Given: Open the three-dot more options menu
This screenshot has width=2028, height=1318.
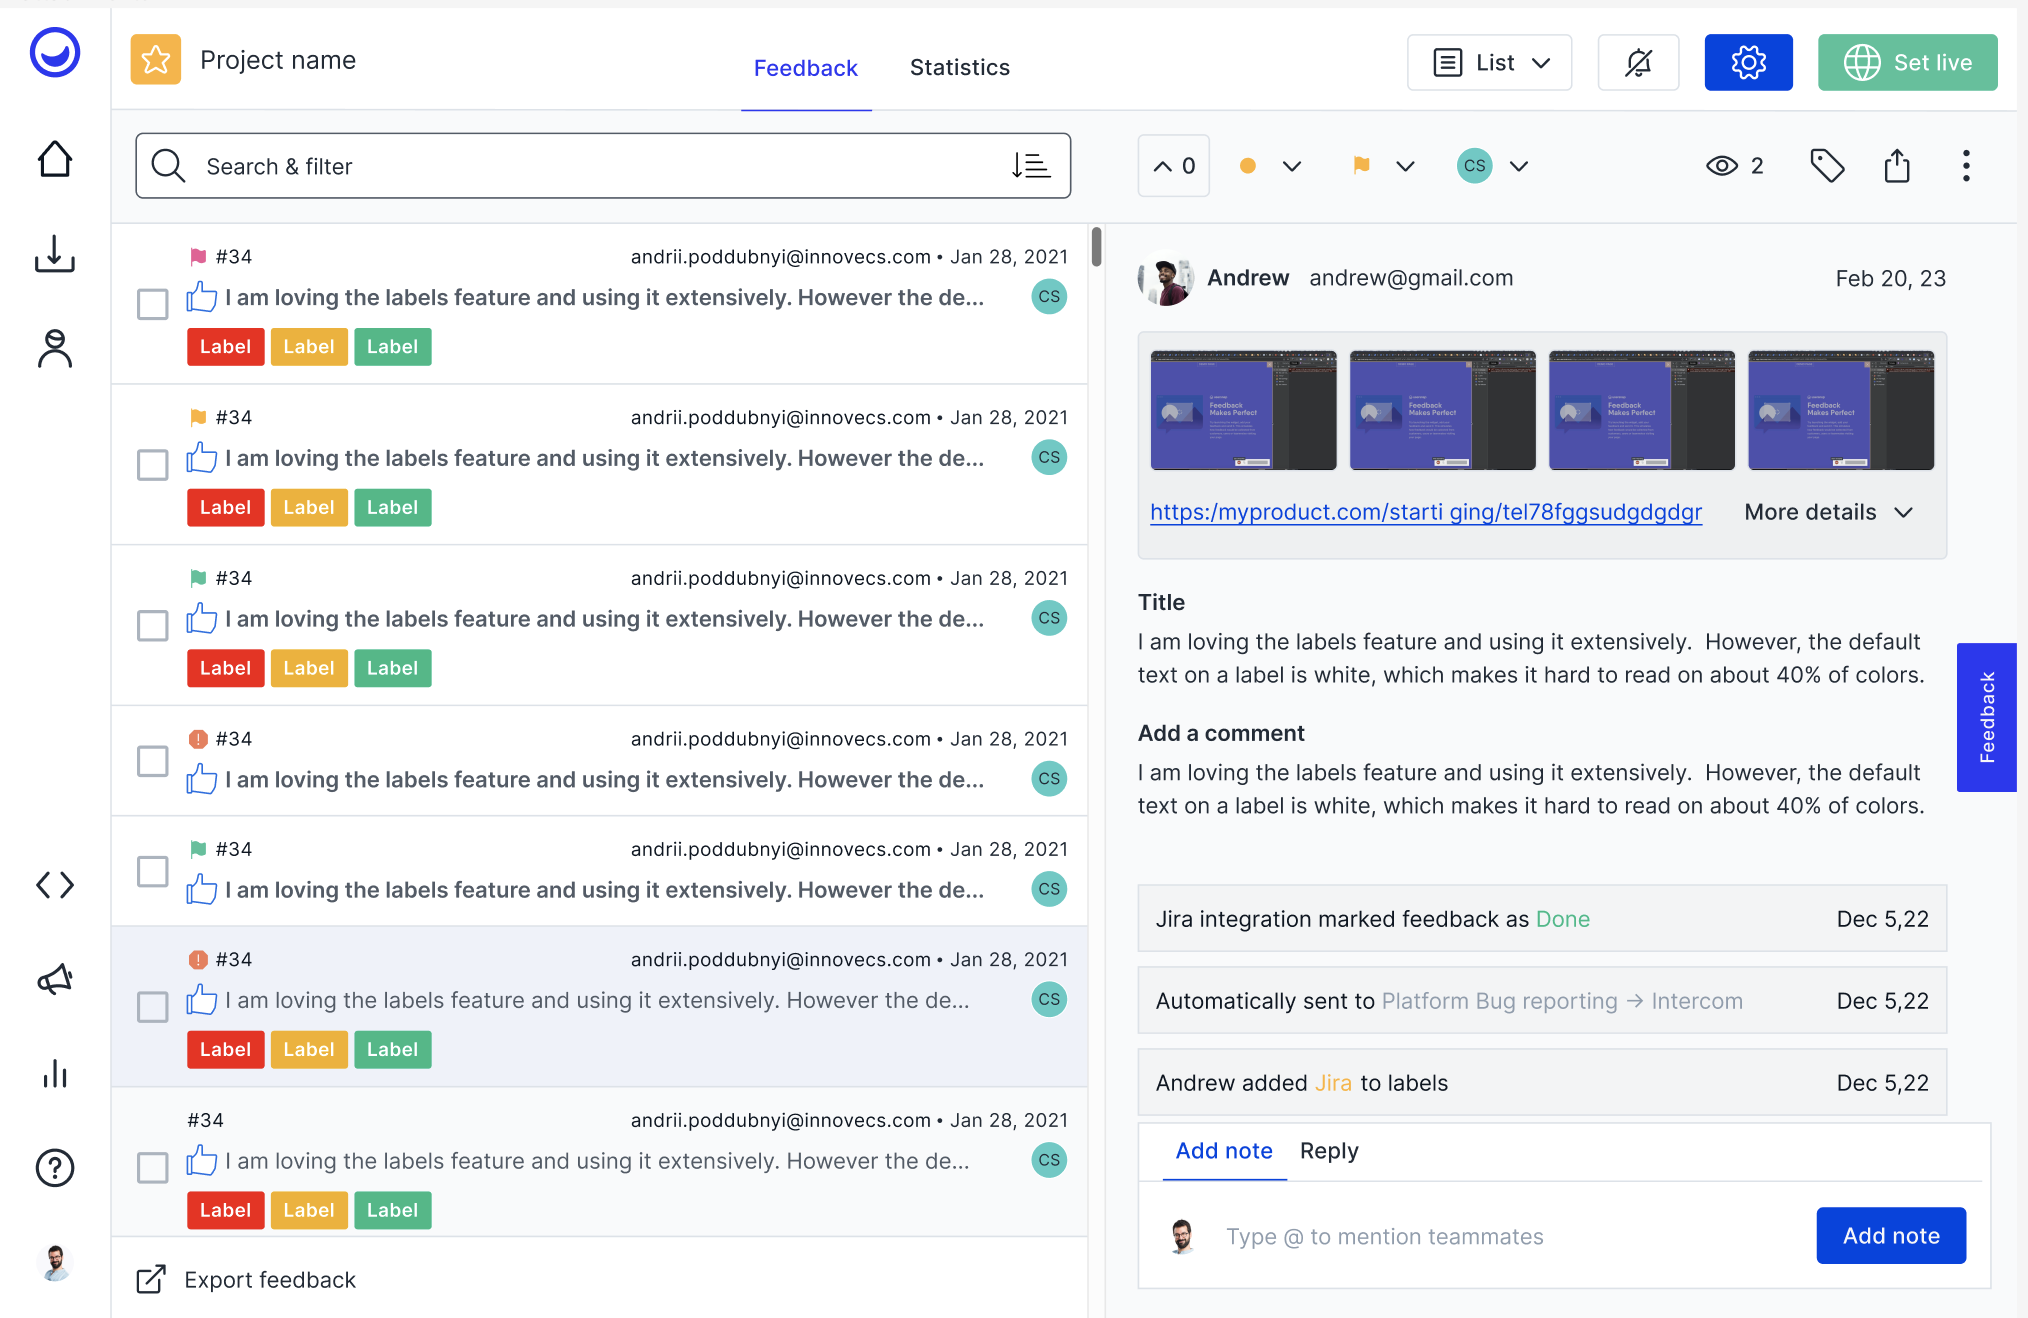Looking at the screenshot, I should pos(1966,166).
